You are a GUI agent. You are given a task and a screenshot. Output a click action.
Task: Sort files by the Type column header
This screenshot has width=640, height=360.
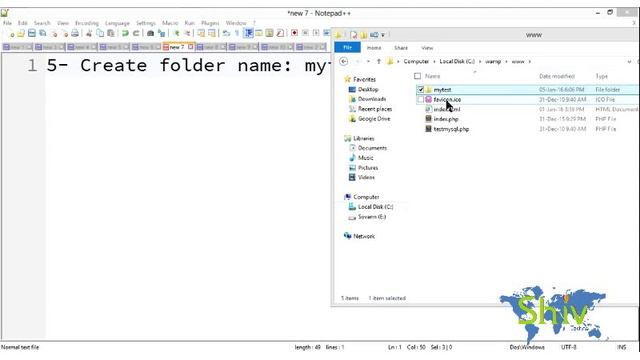(x=602, y=76)
